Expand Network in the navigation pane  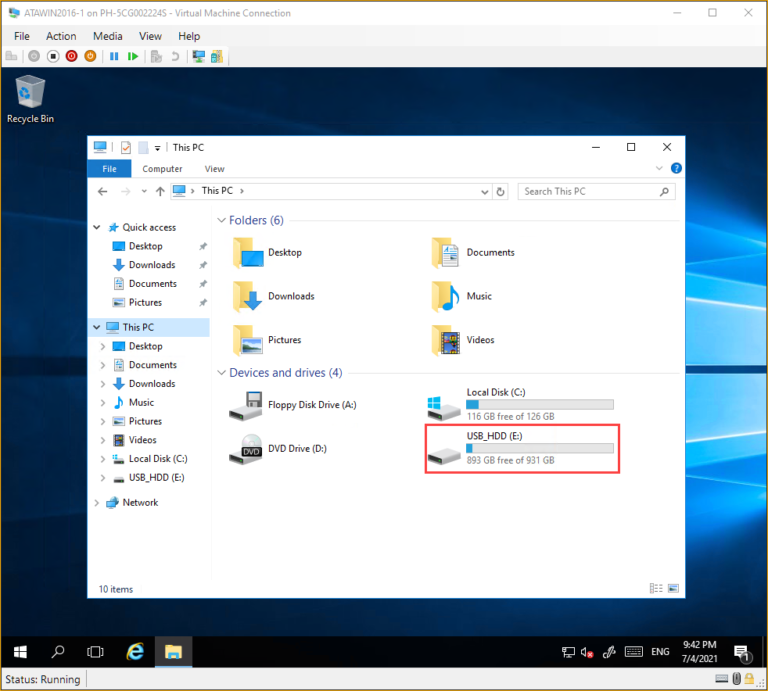pos(97,503)
